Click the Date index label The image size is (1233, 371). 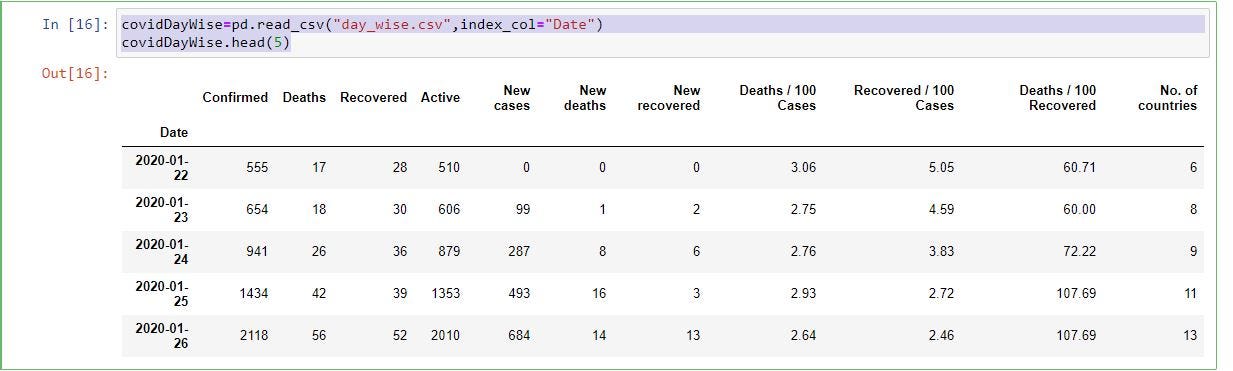(174, 132)
